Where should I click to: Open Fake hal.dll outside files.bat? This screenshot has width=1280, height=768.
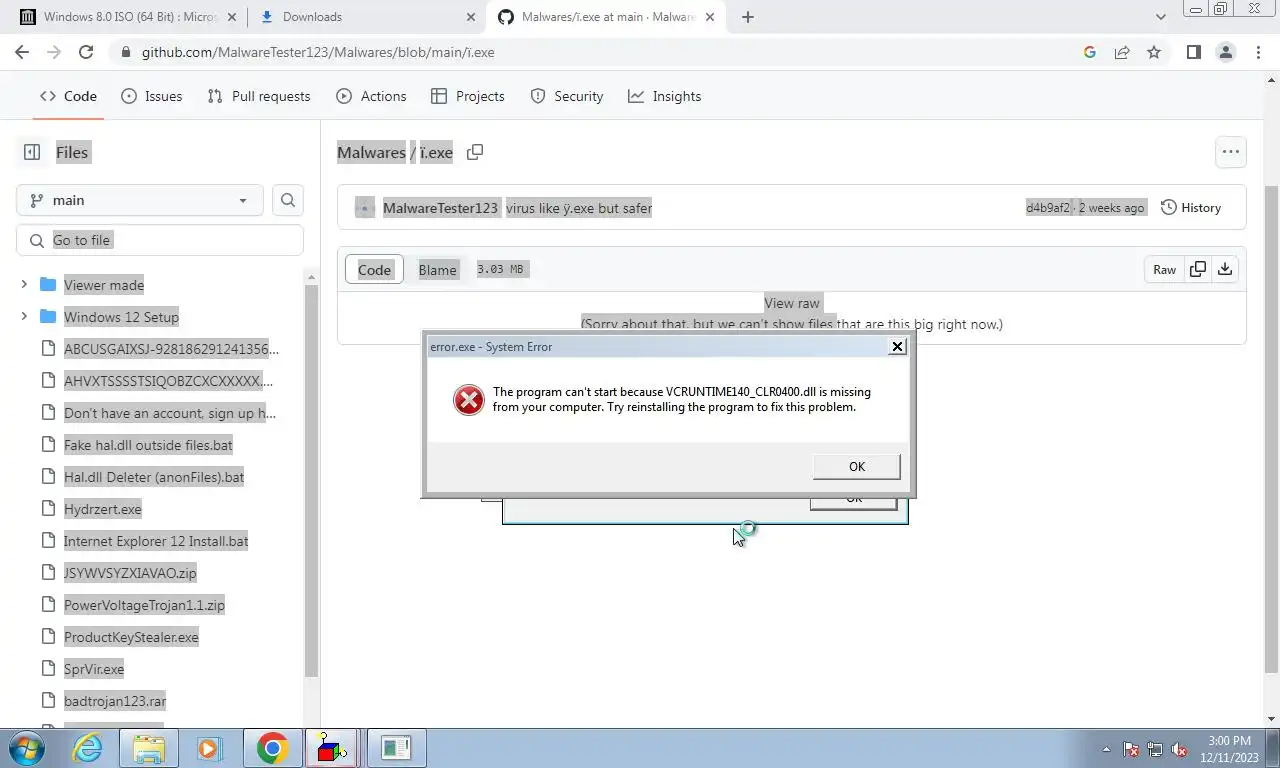(148, 445)
